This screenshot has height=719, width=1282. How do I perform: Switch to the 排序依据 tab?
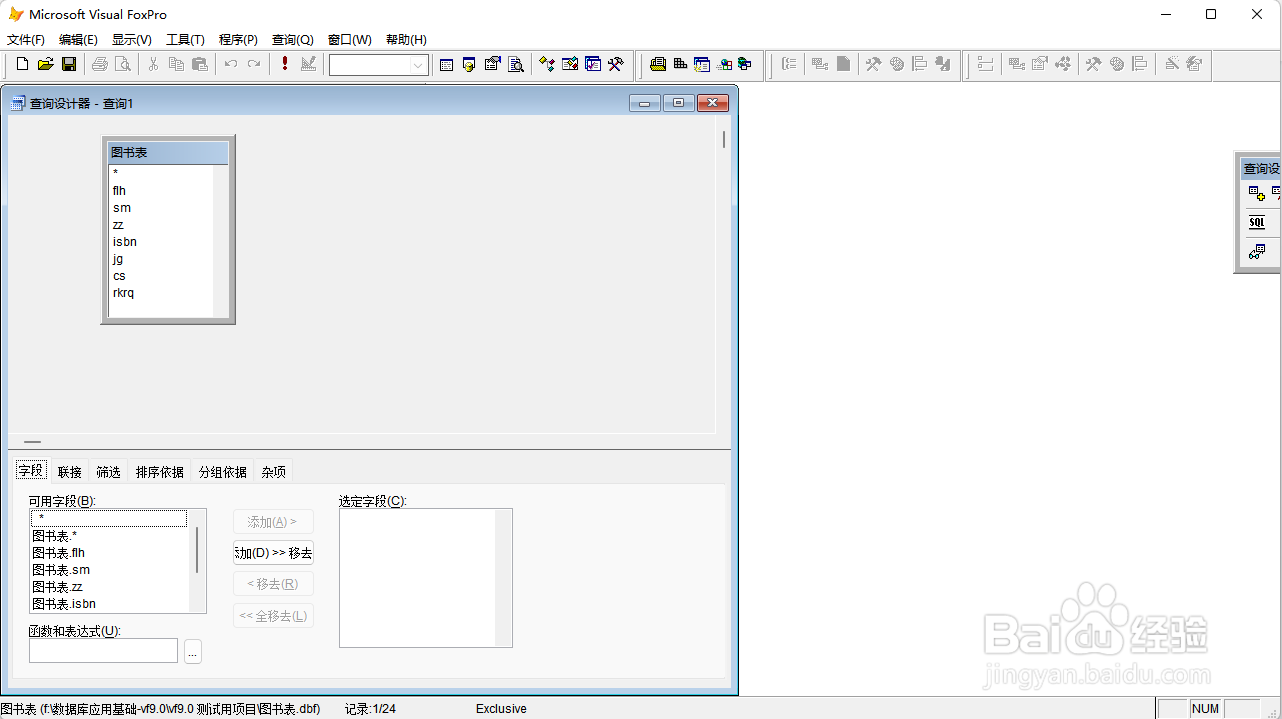(x=160, y=472)
